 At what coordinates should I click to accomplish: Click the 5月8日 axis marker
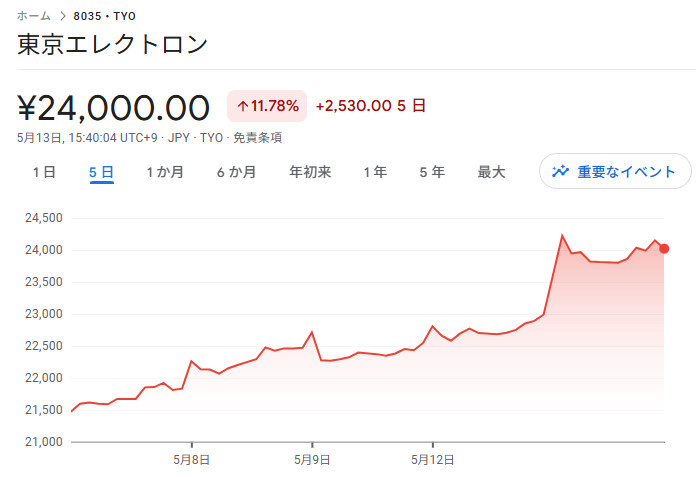pyautogui.click(x=191, y=460)
